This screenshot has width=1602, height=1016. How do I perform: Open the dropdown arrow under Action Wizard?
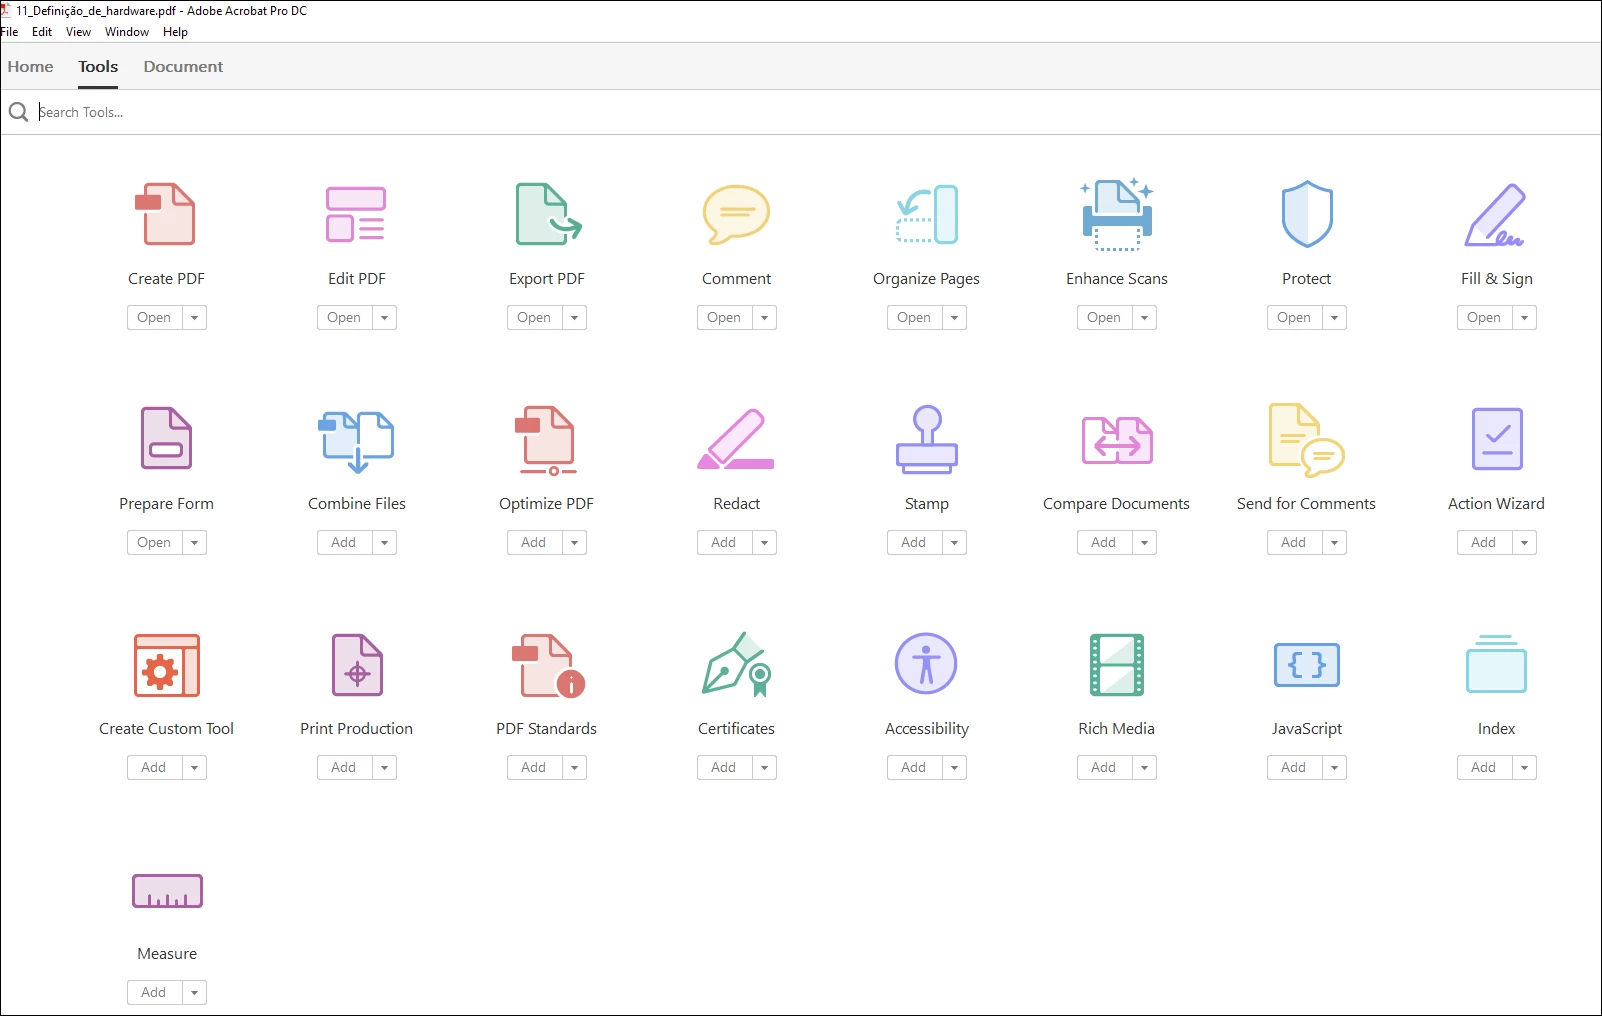click(1524, 543)
